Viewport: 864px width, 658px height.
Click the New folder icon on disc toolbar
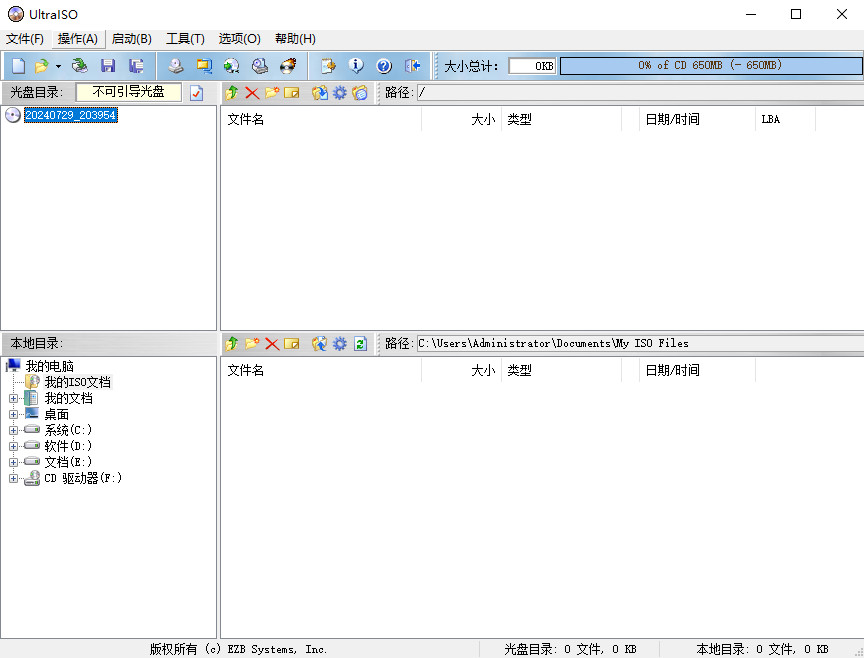[x=270, y=93]
